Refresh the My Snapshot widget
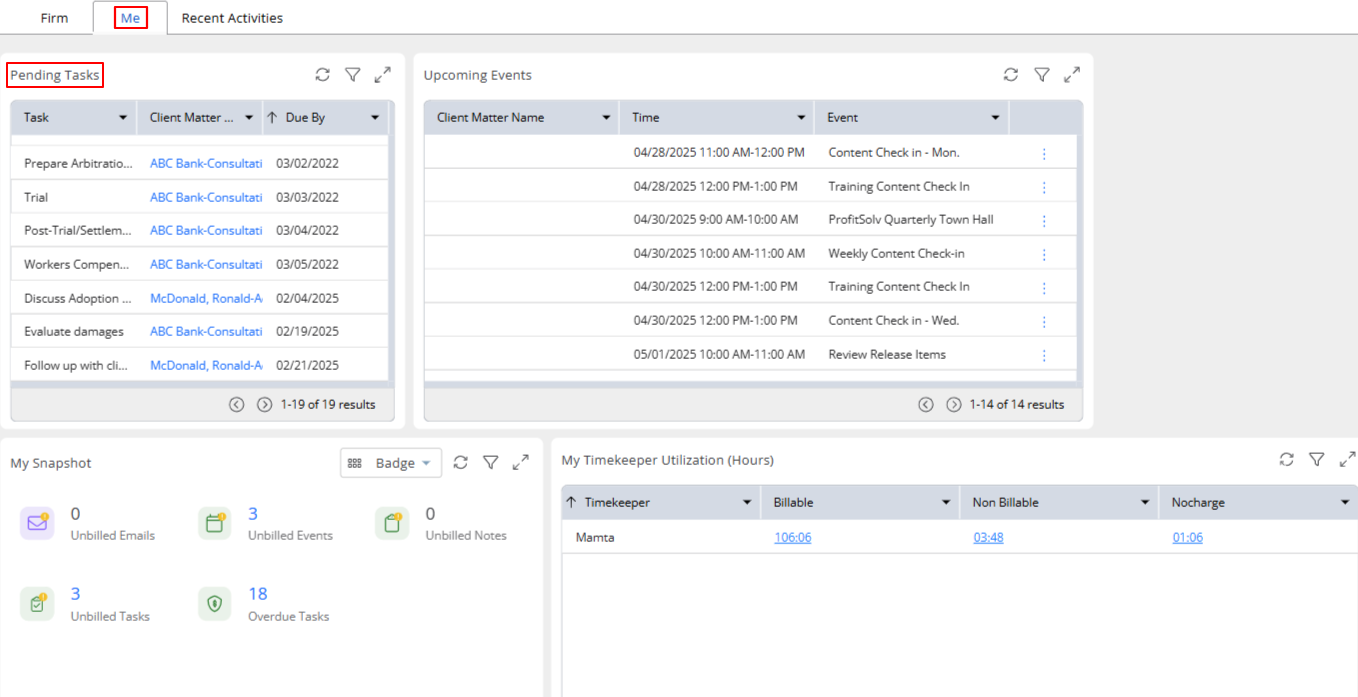This screenshot has width=1358, height=697. tap(460, 462)
